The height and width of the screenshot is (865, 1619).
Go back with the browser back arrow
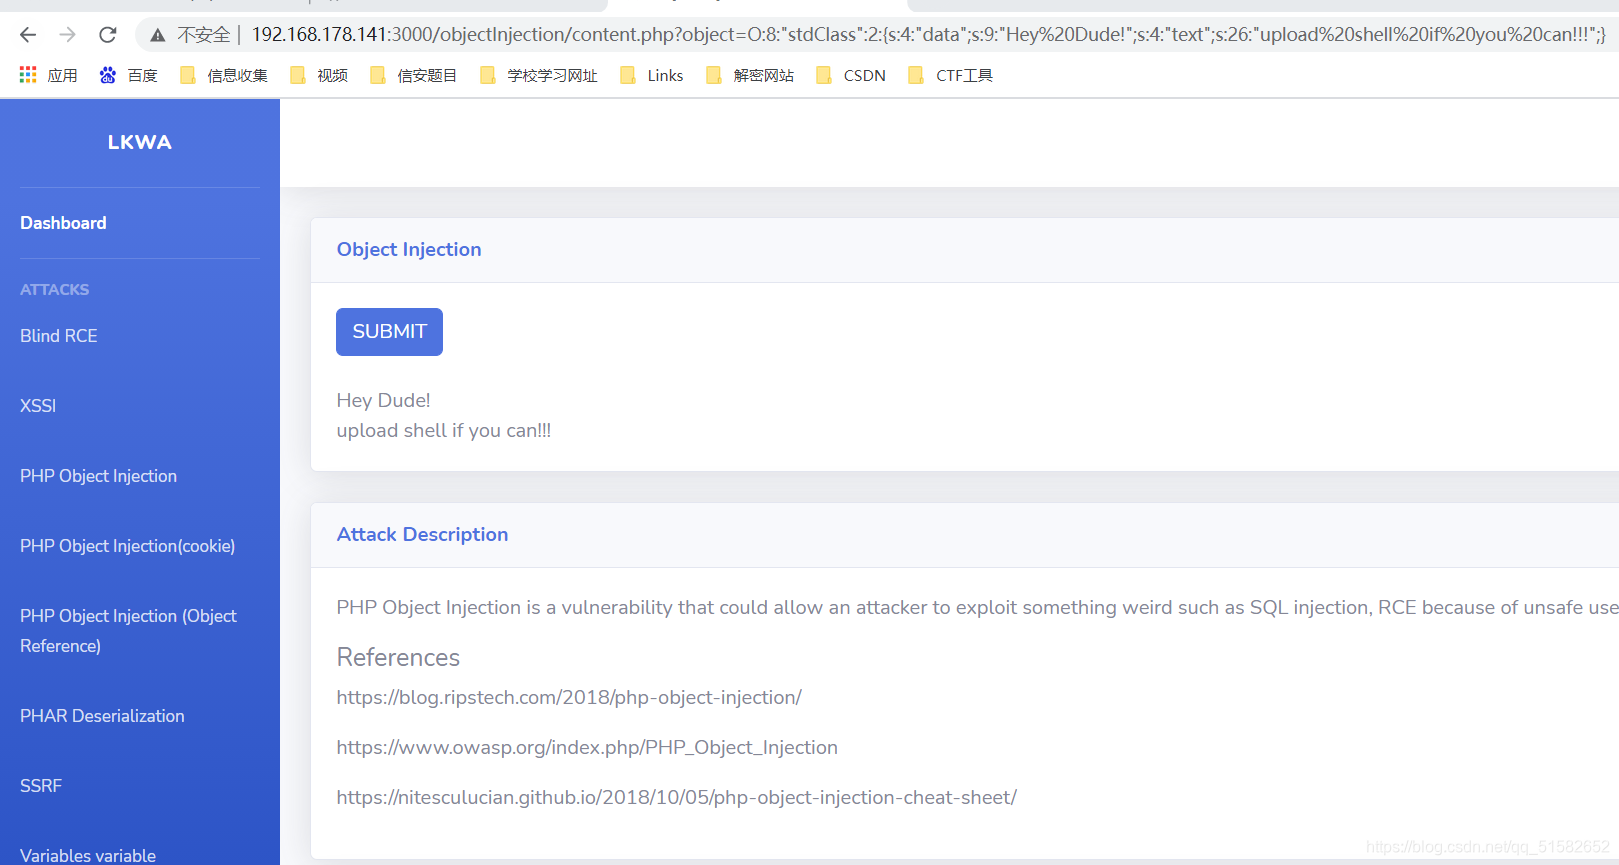point(28,35)
